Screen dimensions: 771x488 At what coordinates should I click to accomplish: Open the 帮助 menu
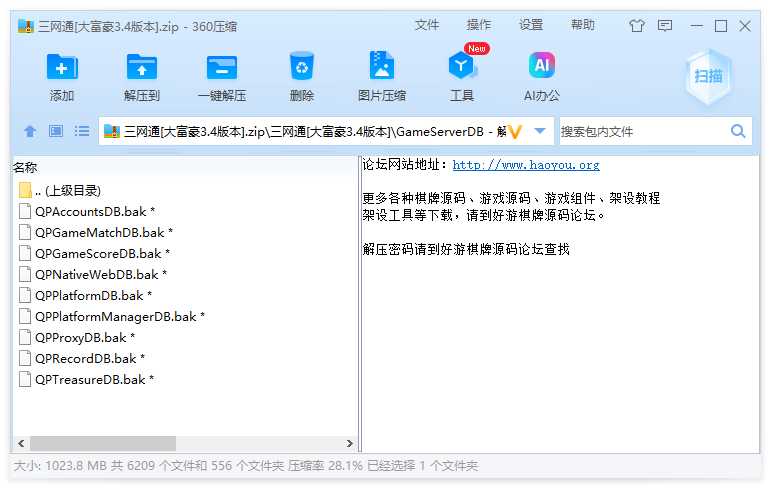coord(583,25)
